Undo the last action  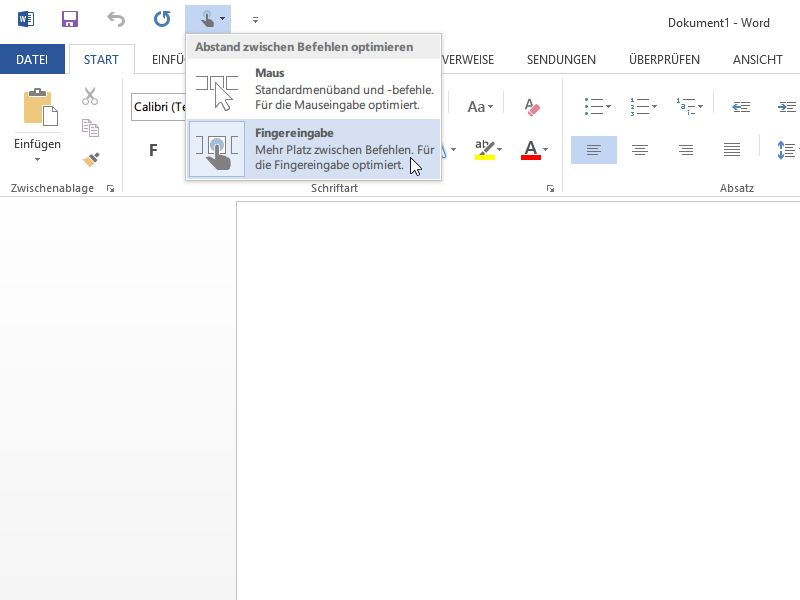[x=116, y=19]
